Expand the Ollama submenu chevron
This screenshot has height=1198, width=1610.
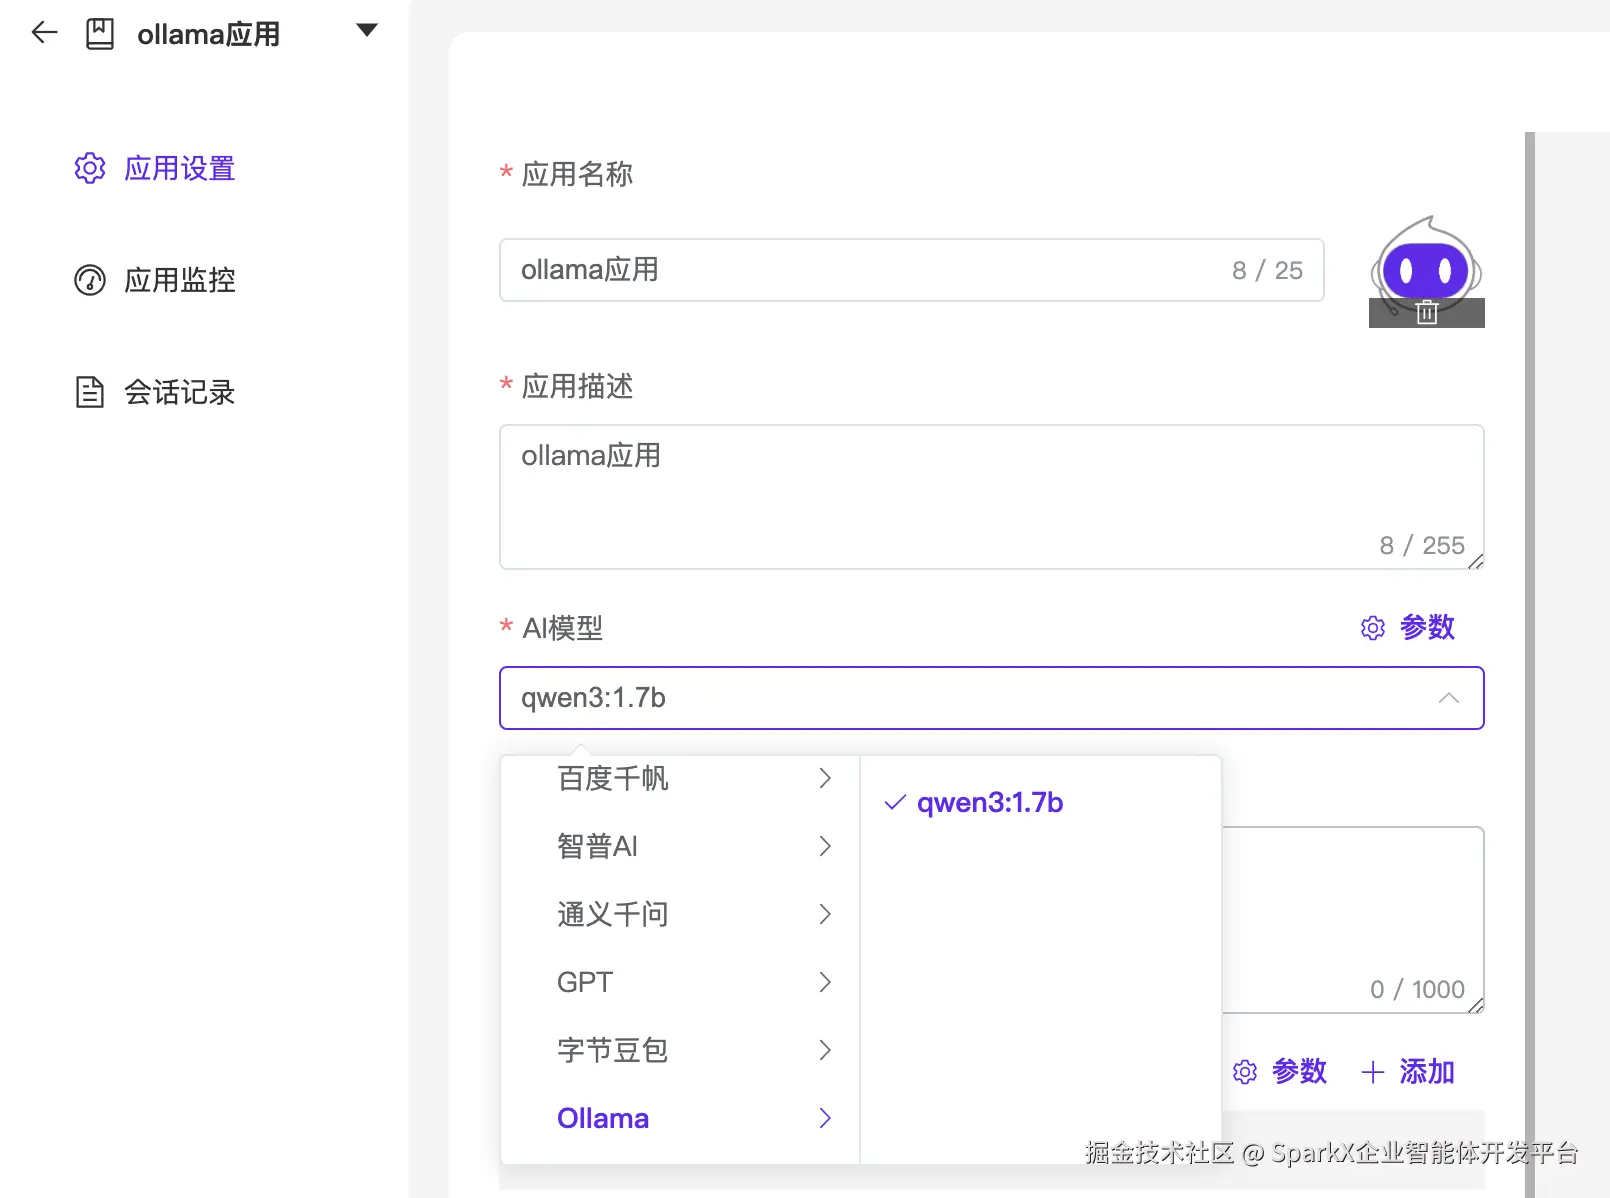825,1118
